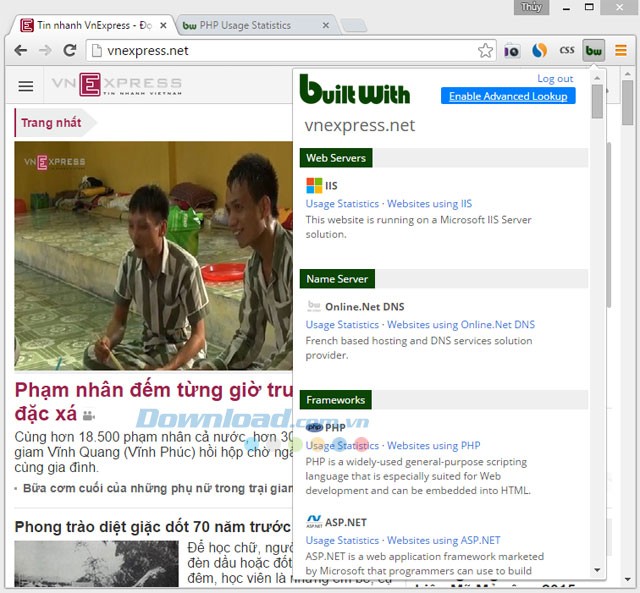Open Websites using ASP.NET link

pos(443,541)
